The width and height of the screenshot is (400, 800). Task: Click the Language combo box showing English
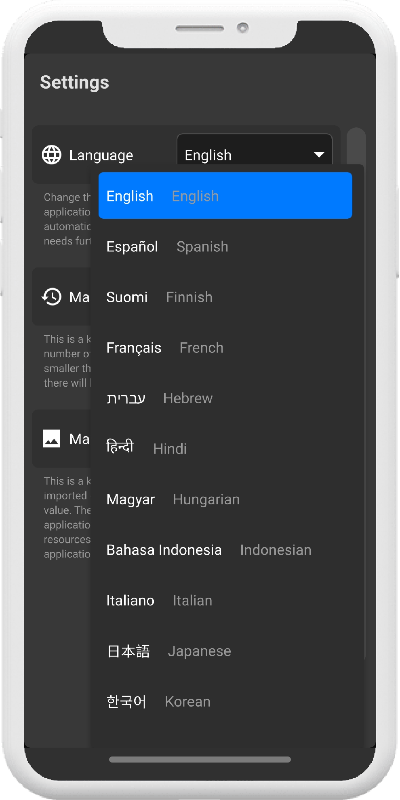(x=255, y=155)
